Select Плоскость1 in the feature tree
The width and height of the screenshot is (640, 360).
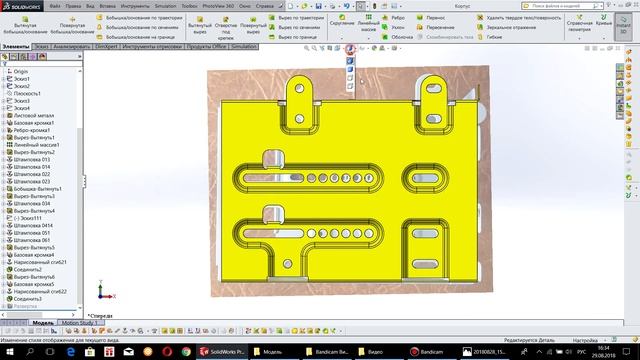[x=27, y=93]
